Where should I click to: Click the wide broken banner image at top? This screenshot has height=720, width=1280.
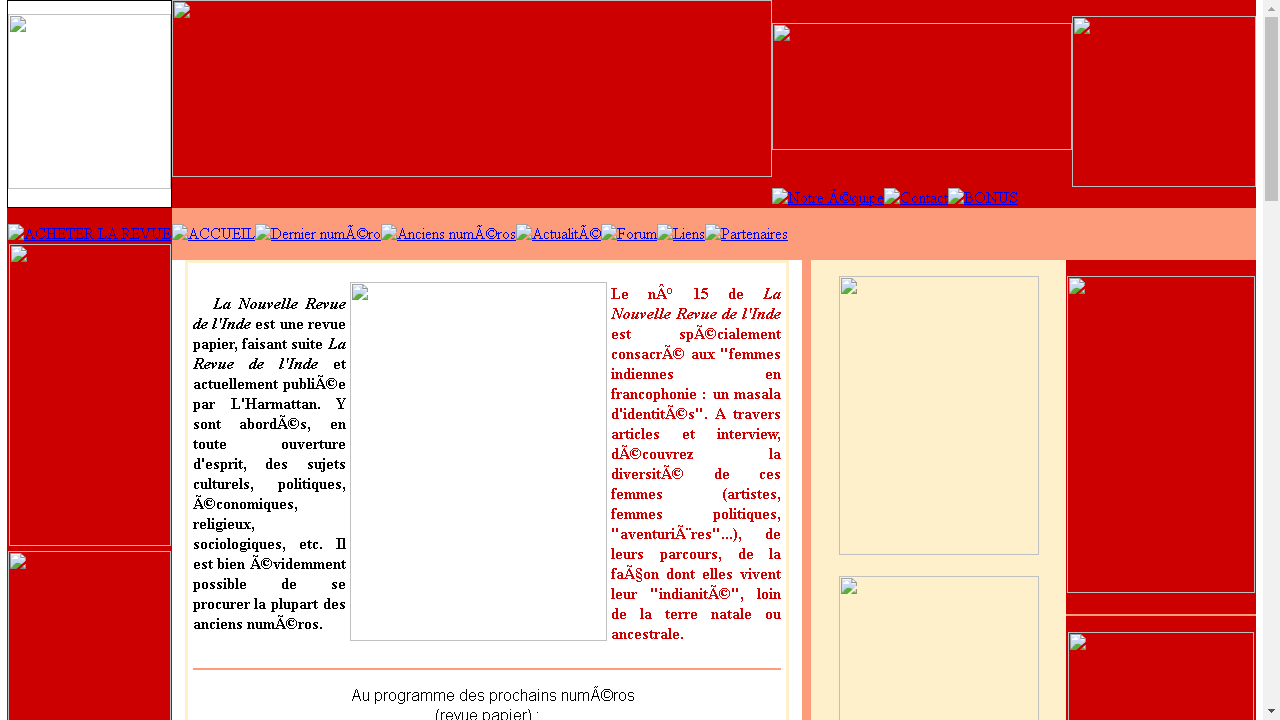pos(472,89)
